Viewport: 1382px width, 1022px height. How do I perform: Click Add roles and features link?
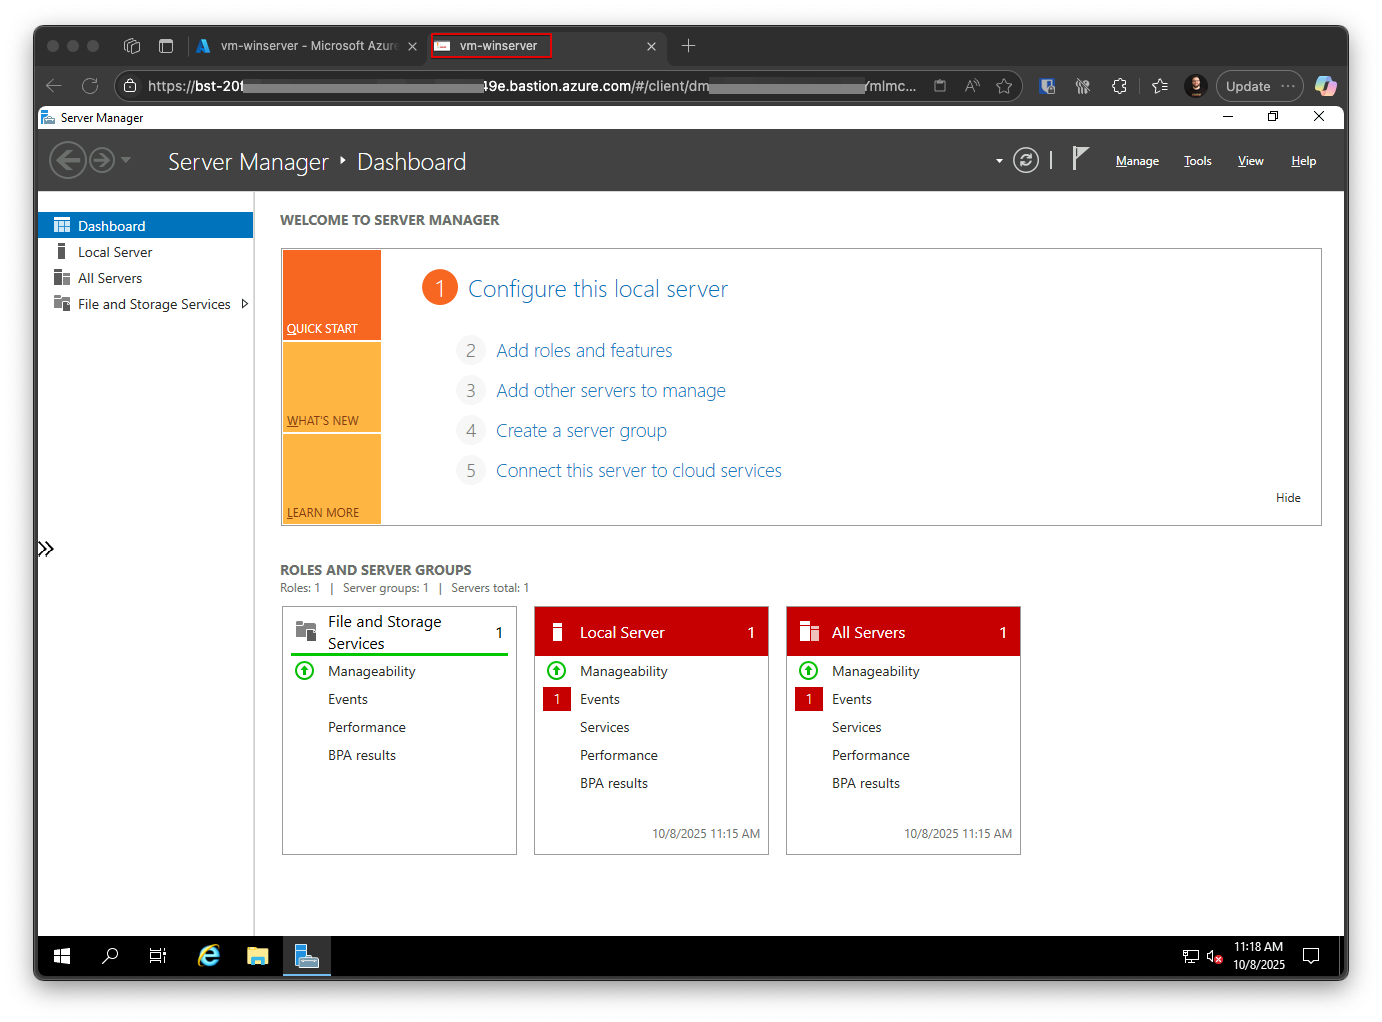click(x=584, y=351)
